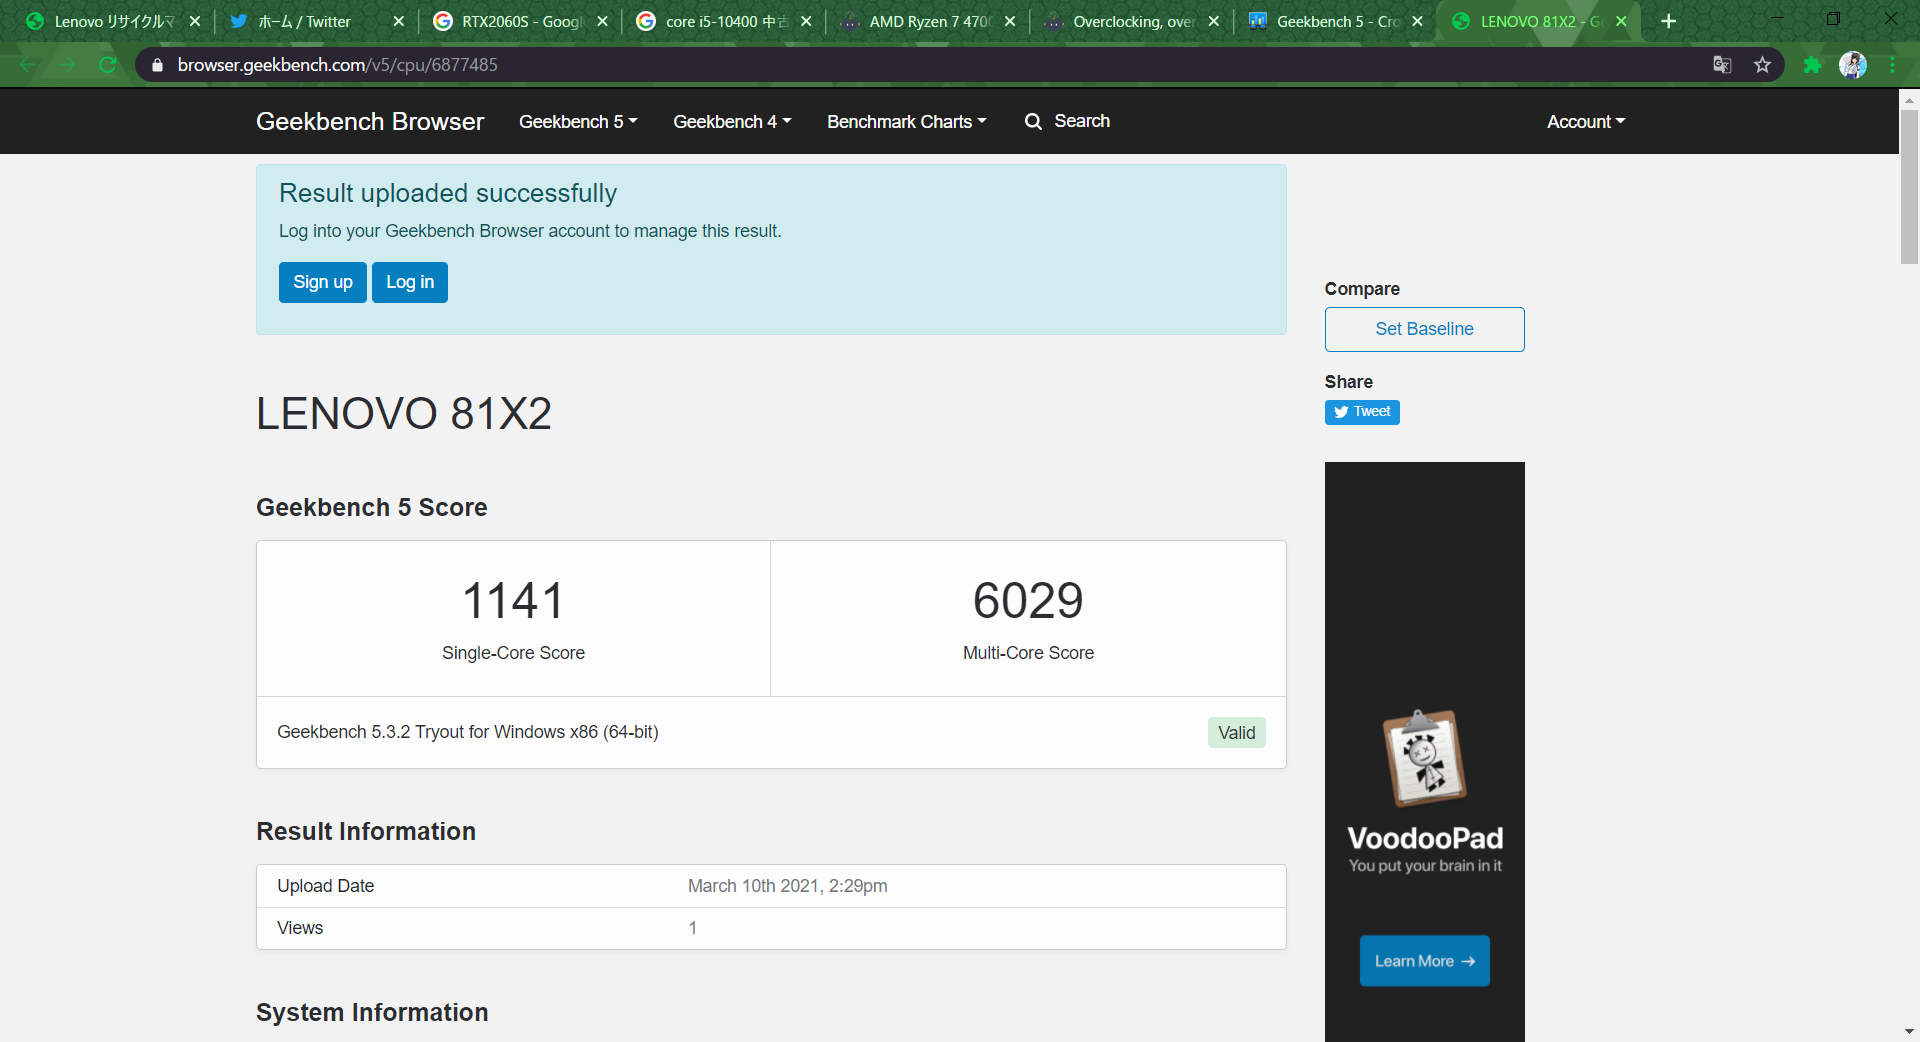Screen dimensions: 1920x1042
Task: Click the Views row label
Action: 300,928
